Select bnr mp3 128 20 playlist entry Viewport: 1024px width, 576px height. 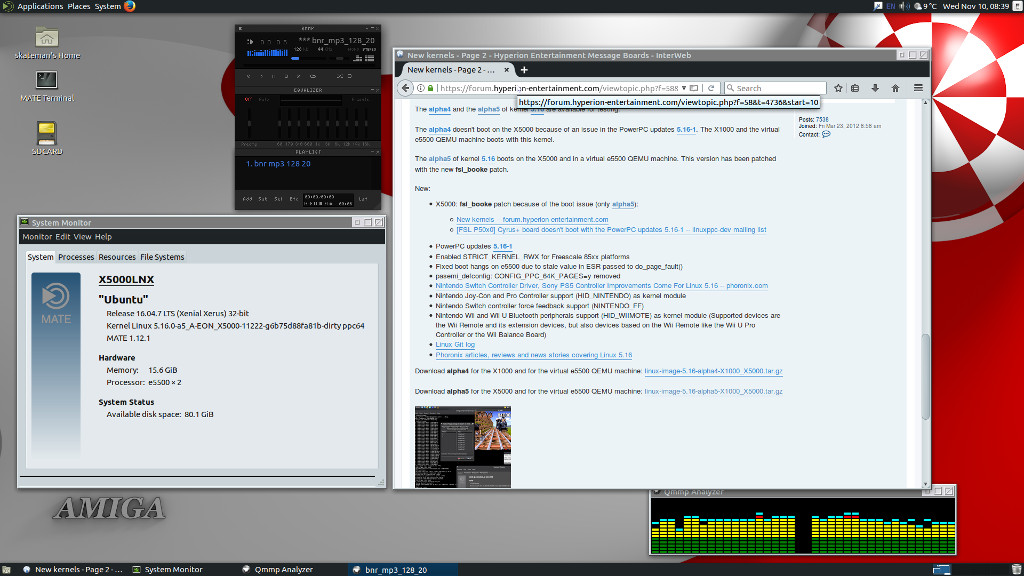(x=278, y=164)
